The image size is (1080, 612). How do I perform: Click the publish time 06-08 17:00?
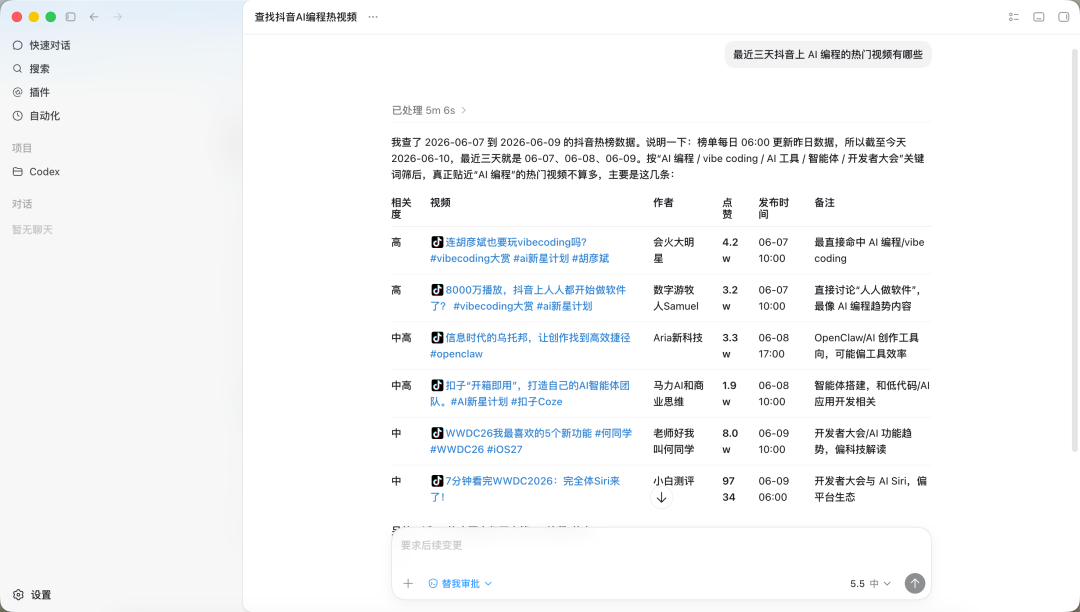(x=773, y=346)
